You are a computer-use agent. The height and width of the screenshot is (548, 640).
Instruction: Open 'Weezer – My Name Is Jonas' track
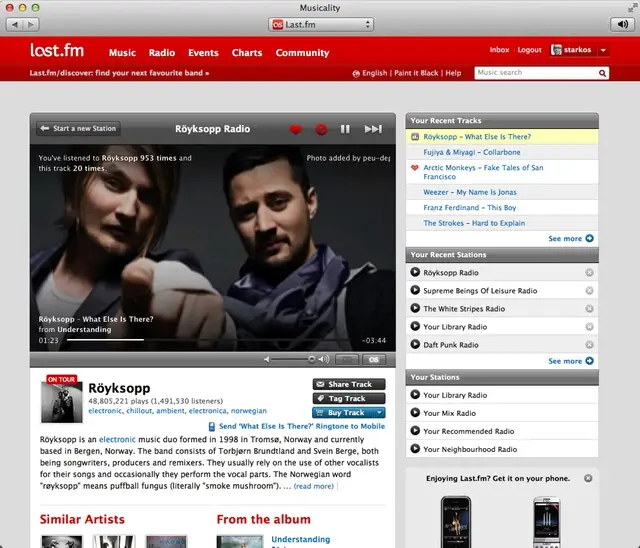tap(469, 192)
